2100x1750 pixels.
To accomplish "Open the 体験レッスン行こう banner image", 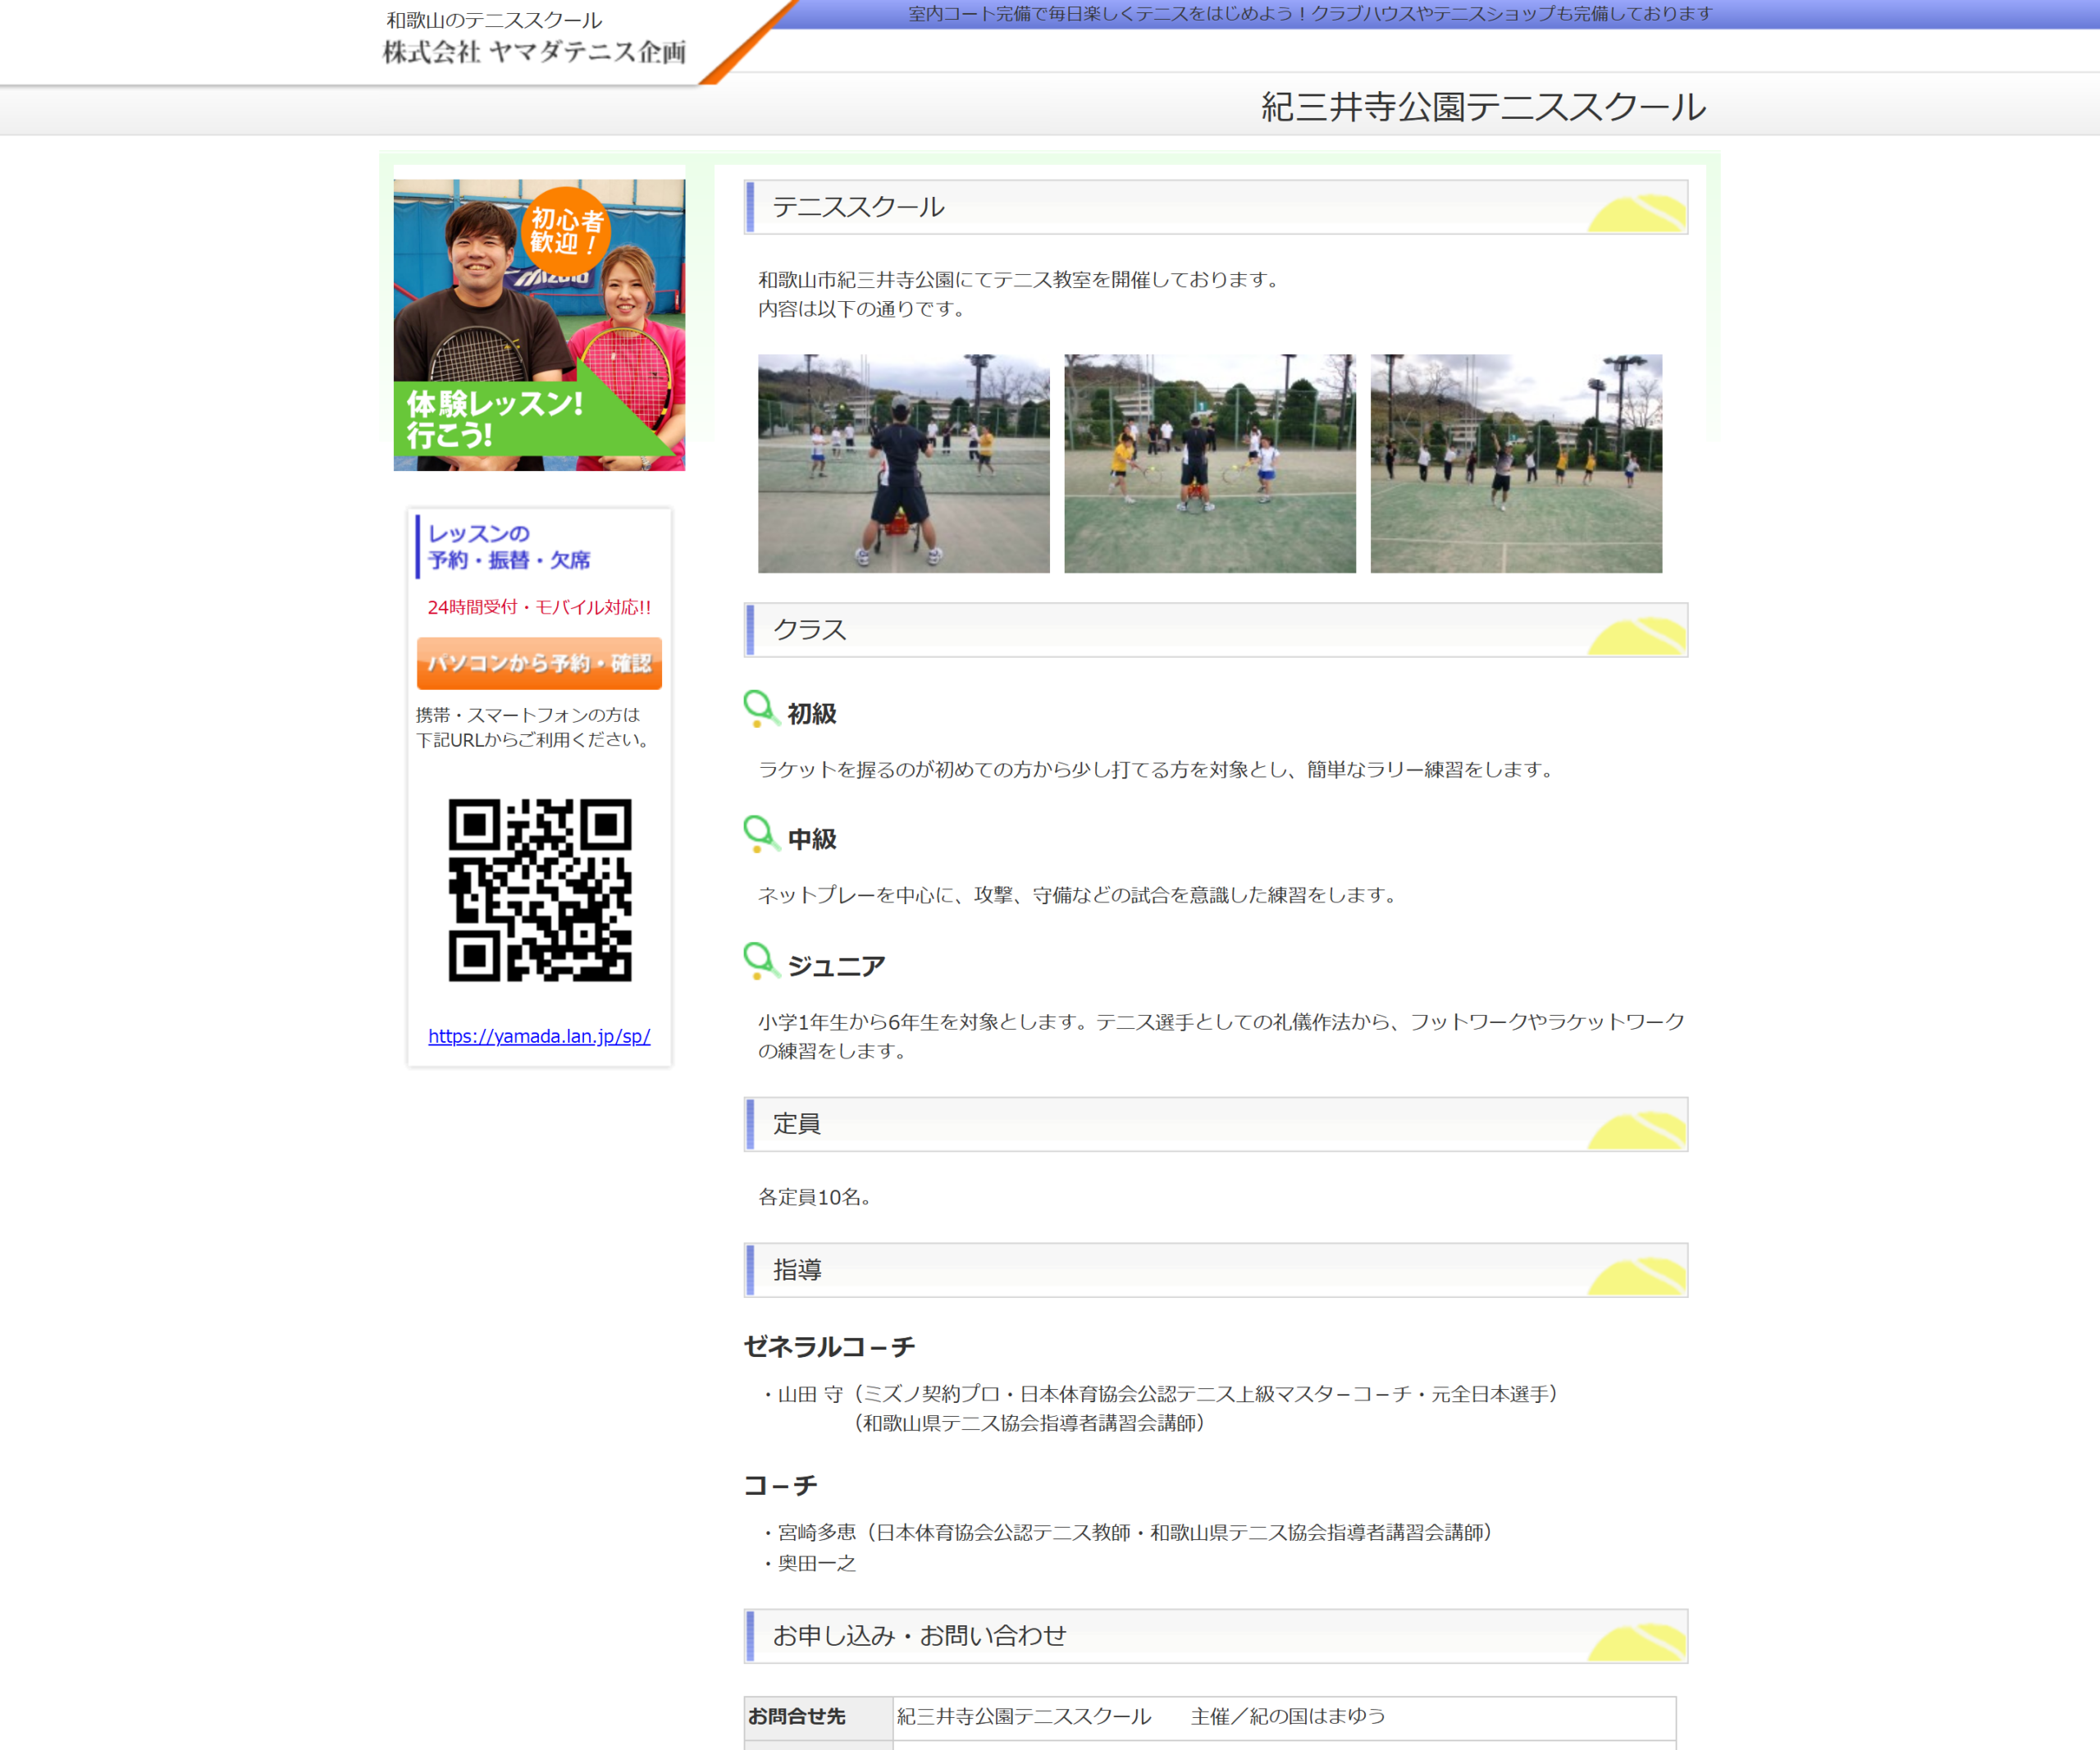I will click(539, 325).
